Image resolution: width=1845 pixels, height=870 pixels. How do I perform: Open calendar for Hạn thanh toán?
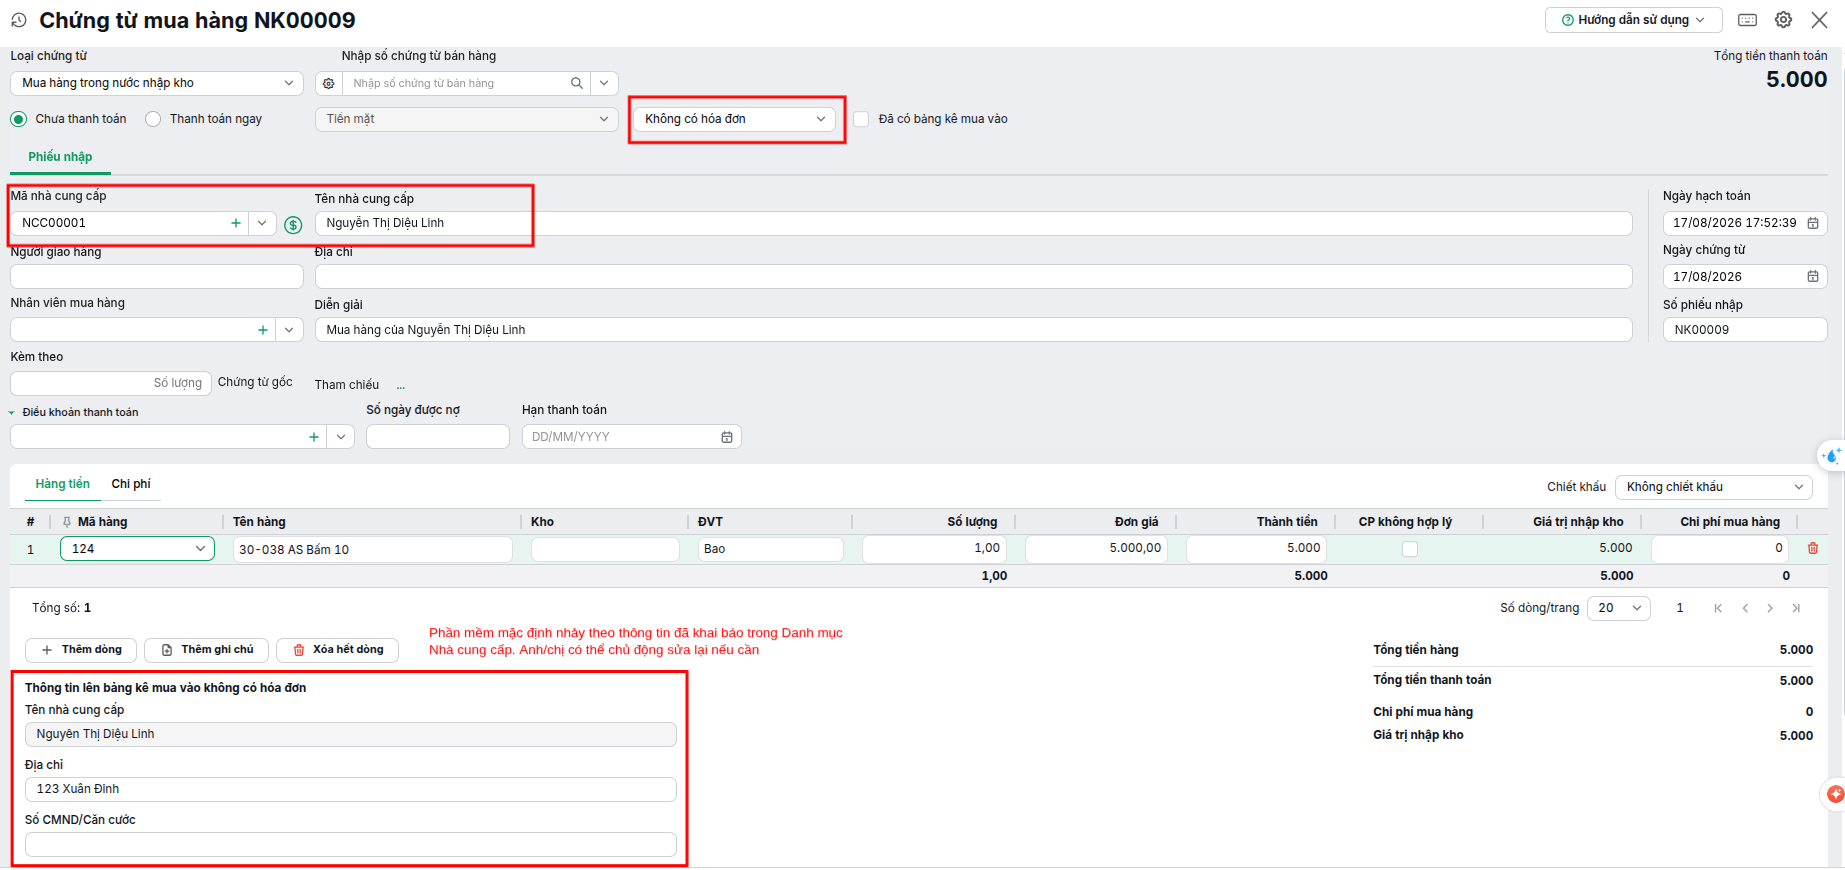coord(727,437)
